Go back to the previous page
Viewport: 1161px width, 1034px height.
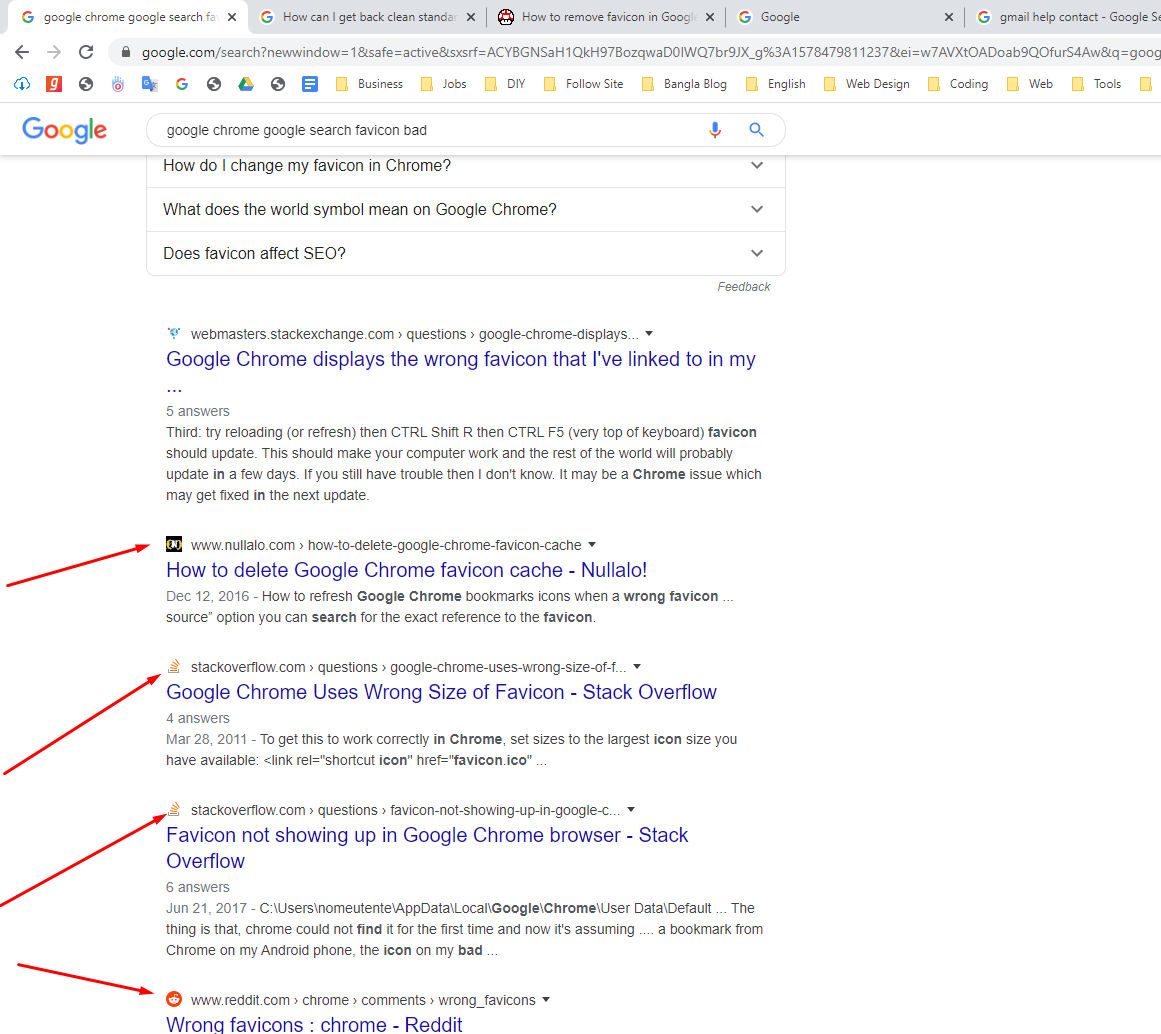21,52
